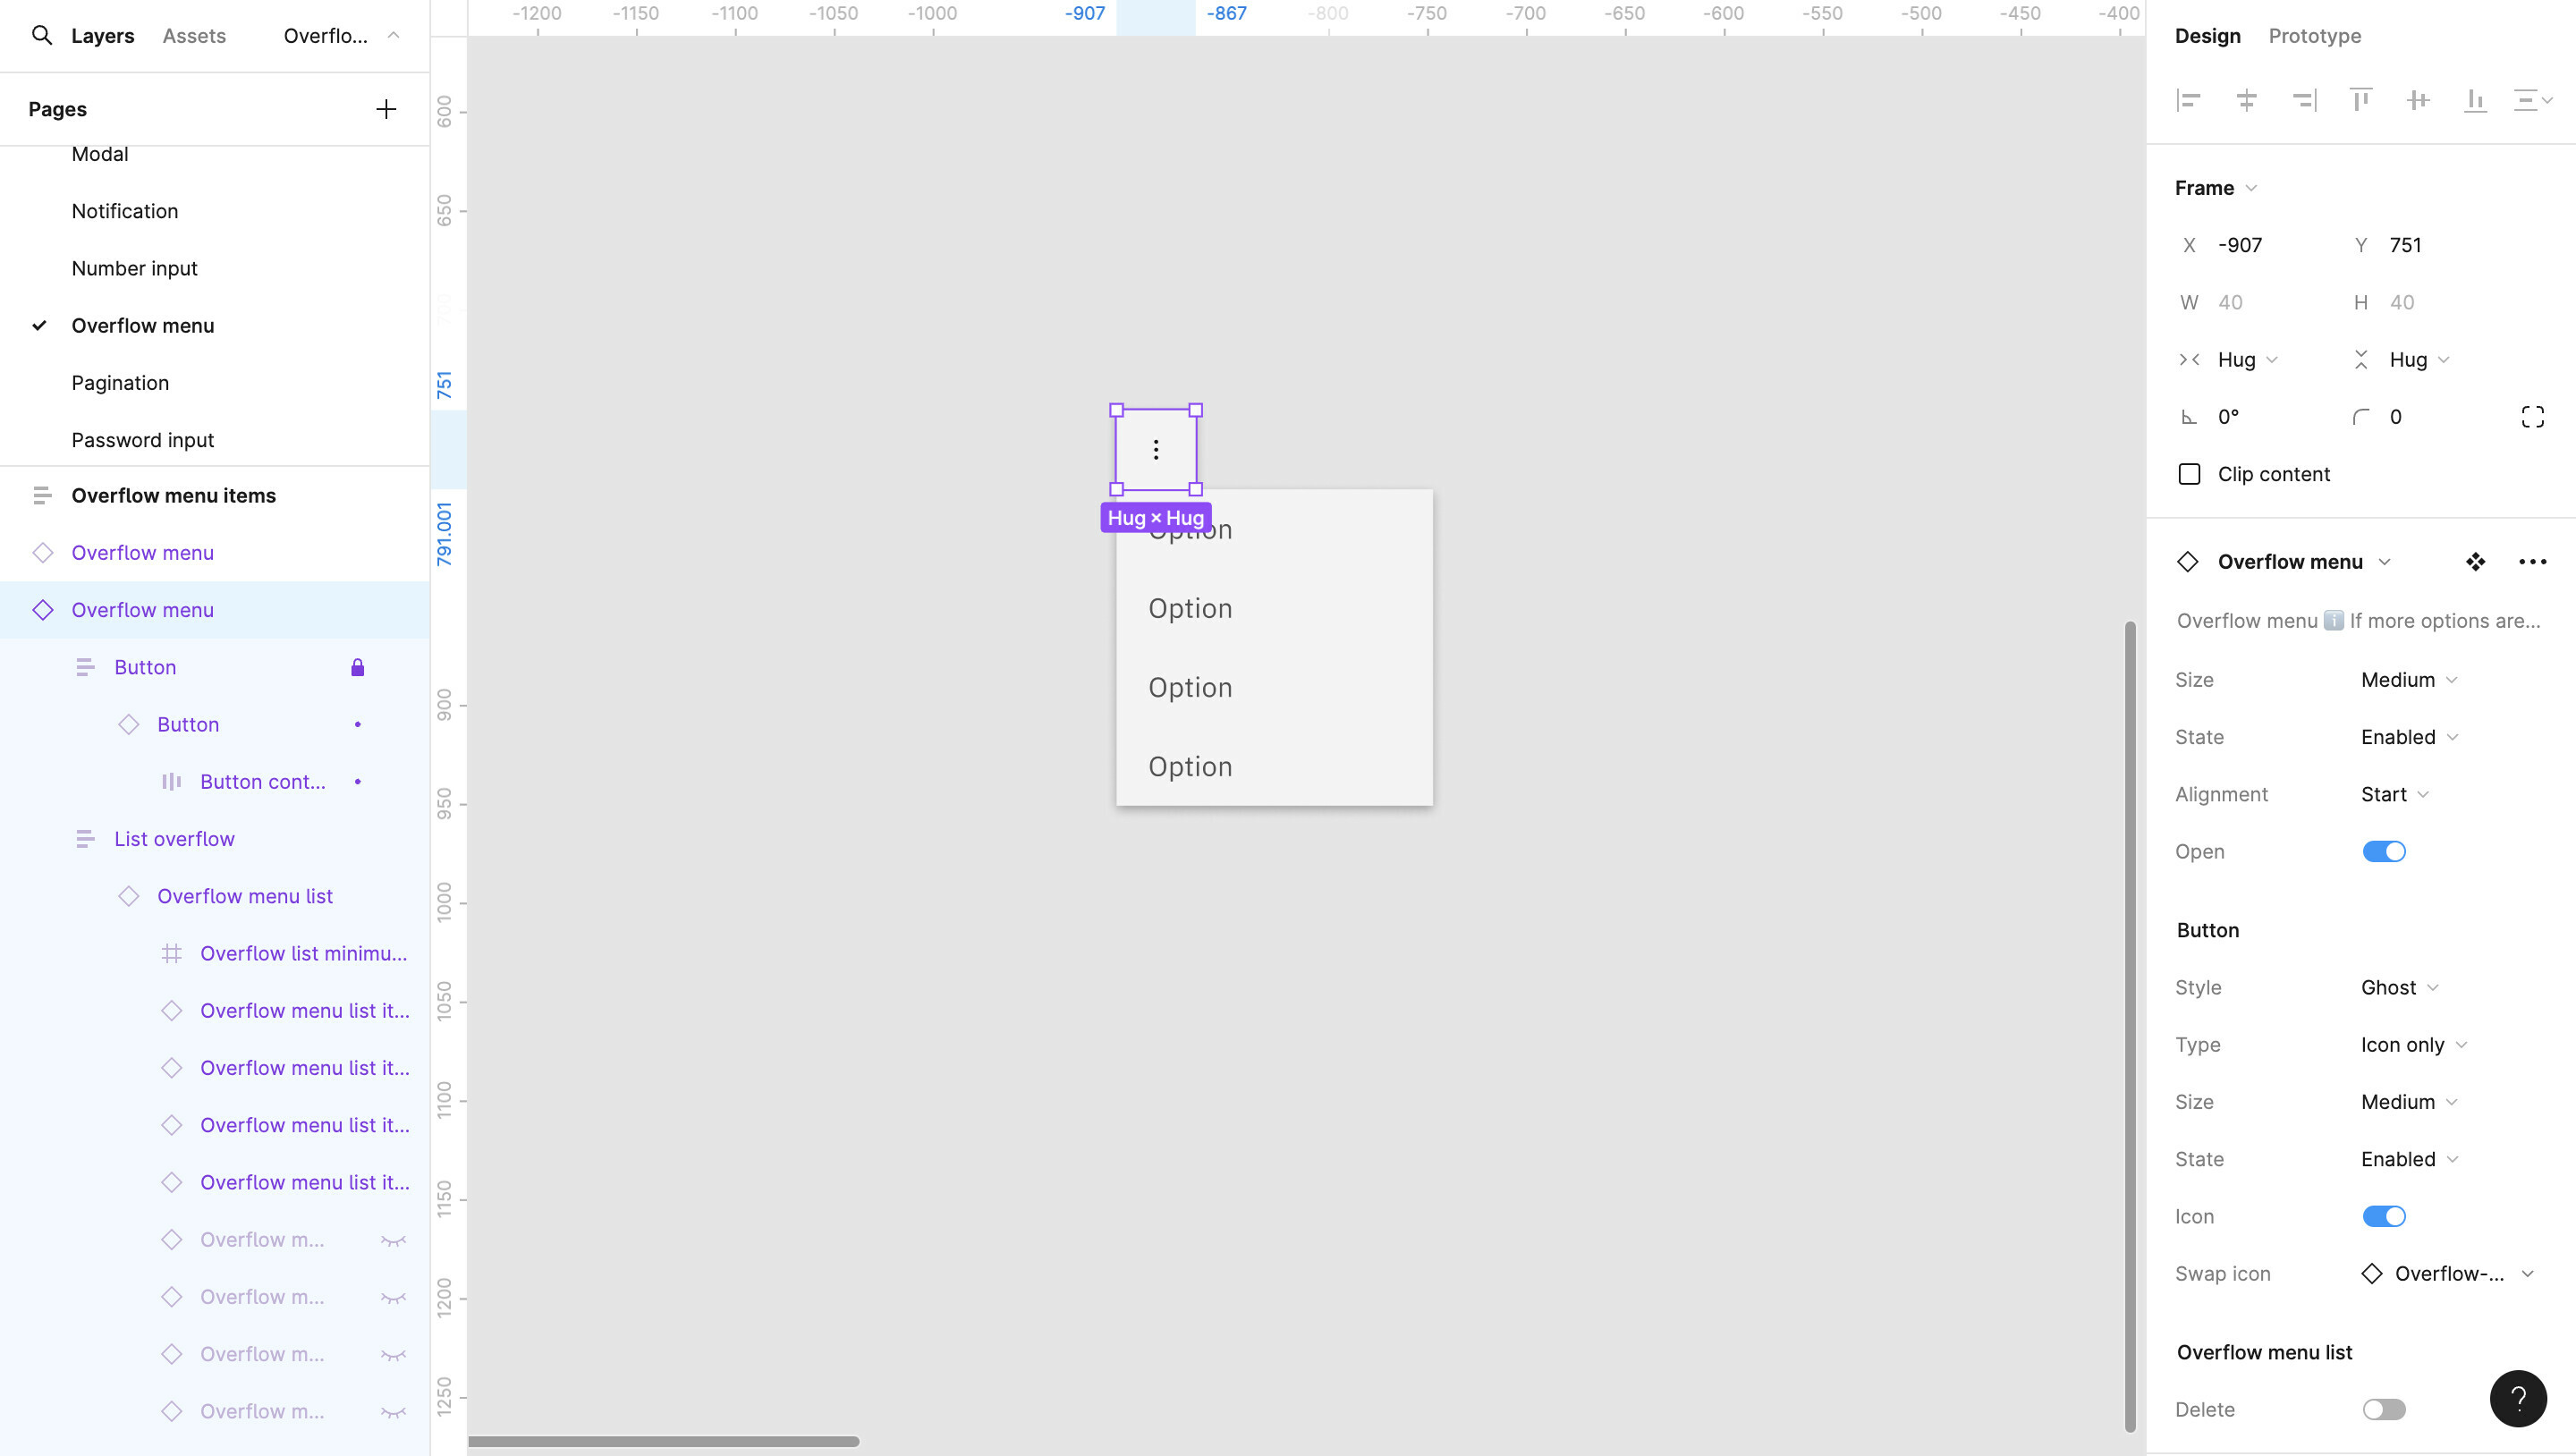Click the List overflow layer icon

pyautogui.click(x=85, y=839)
